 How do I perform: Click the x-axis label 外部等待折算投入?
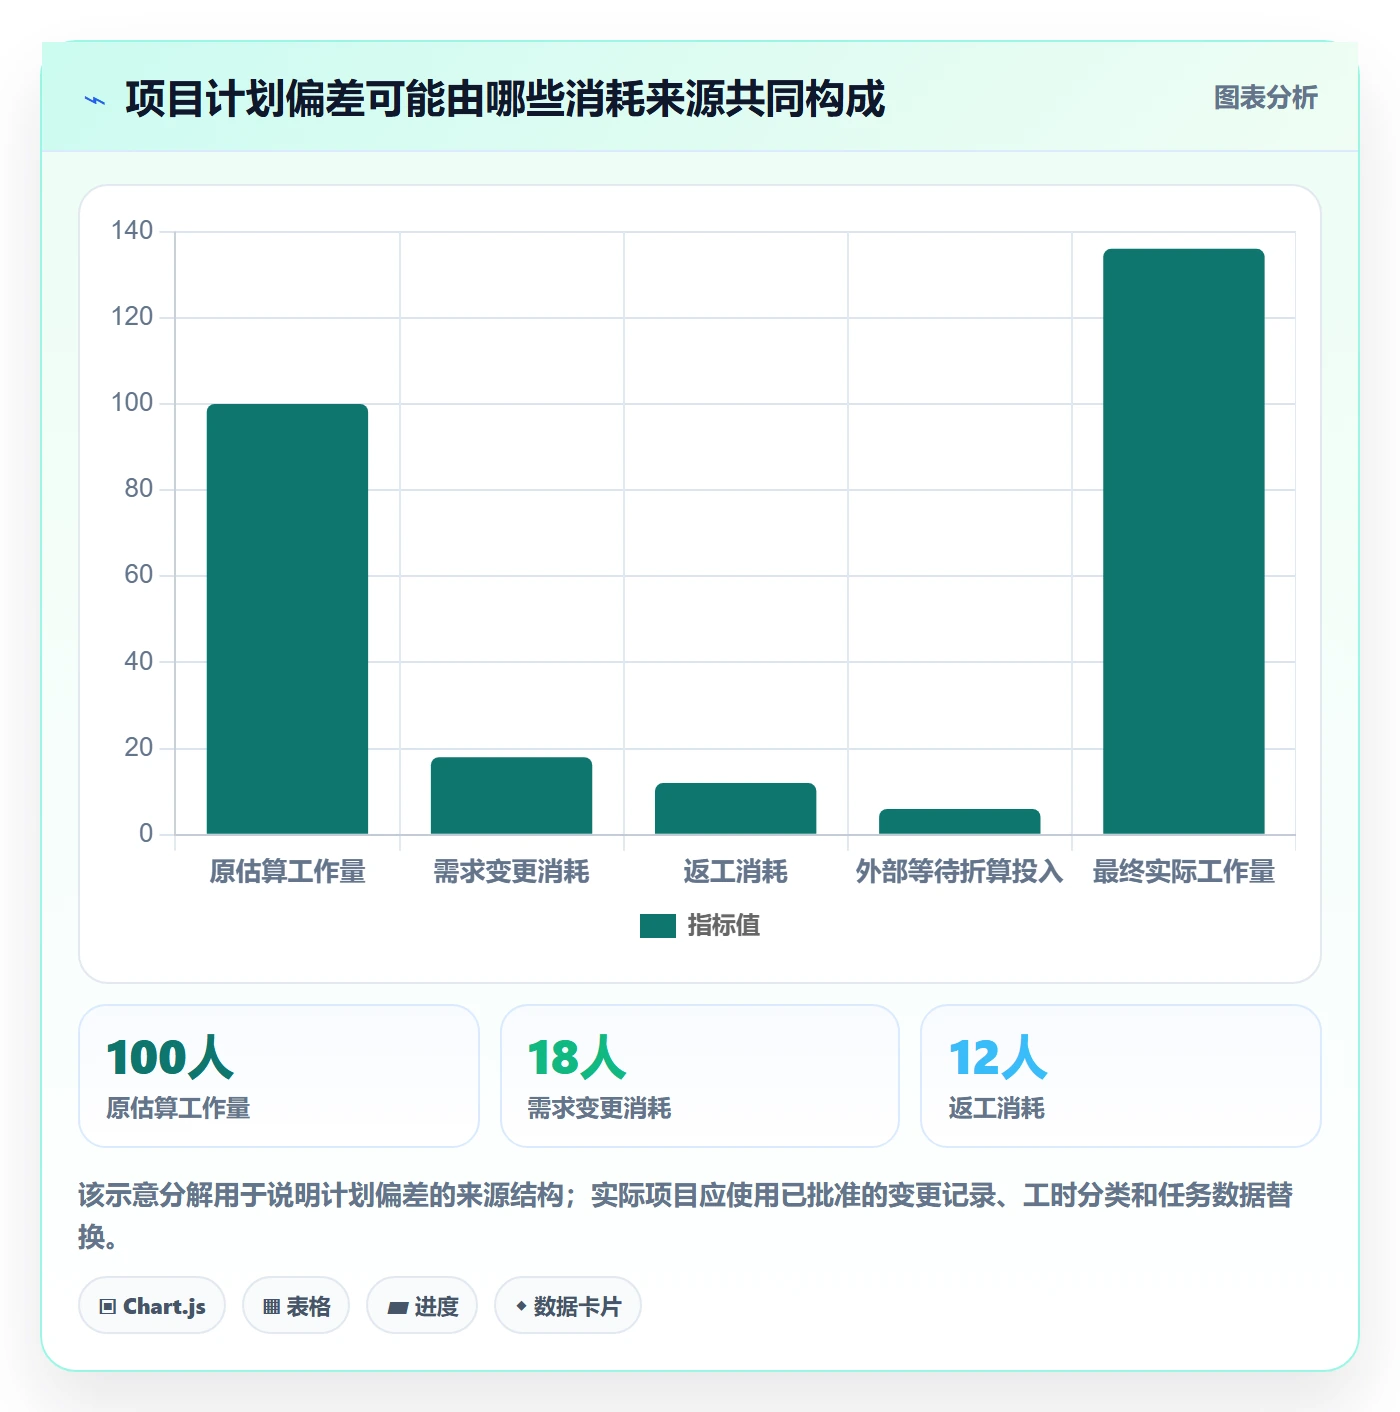click(x=959, y=872)
